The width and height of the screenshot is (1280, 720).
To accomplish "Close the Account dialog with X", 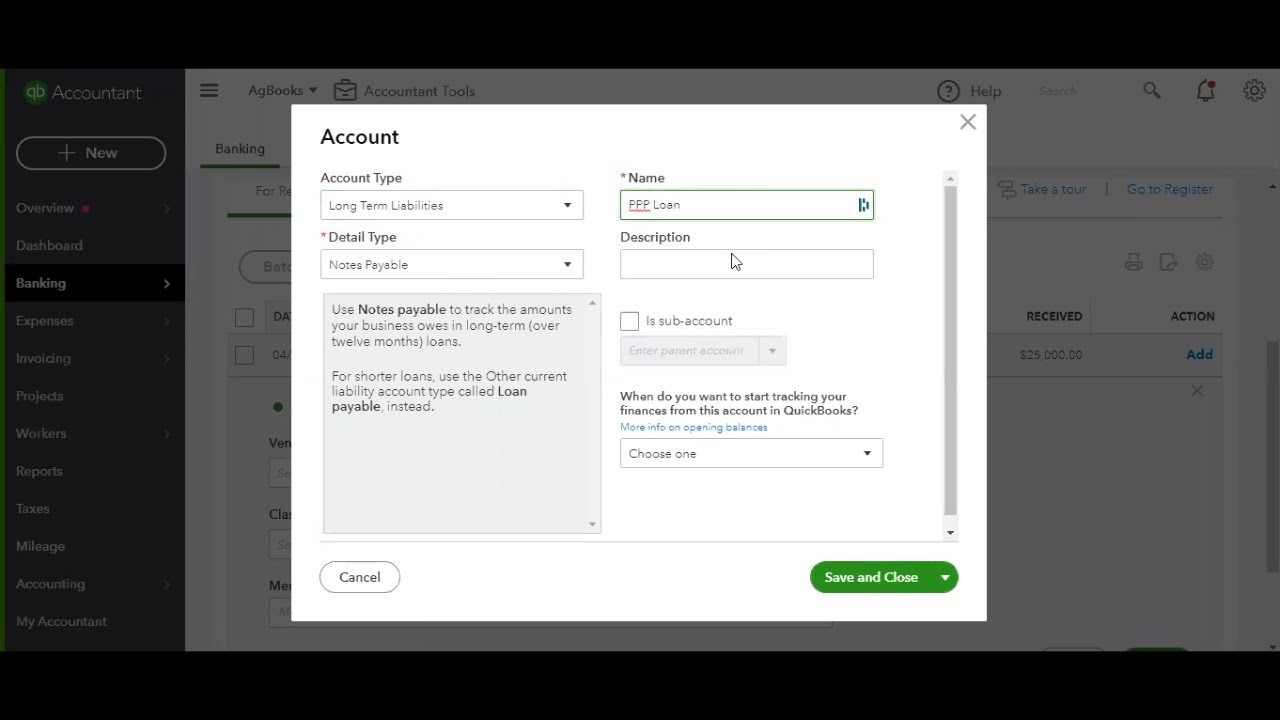I will pyautogui.click(x=967, y=122).
